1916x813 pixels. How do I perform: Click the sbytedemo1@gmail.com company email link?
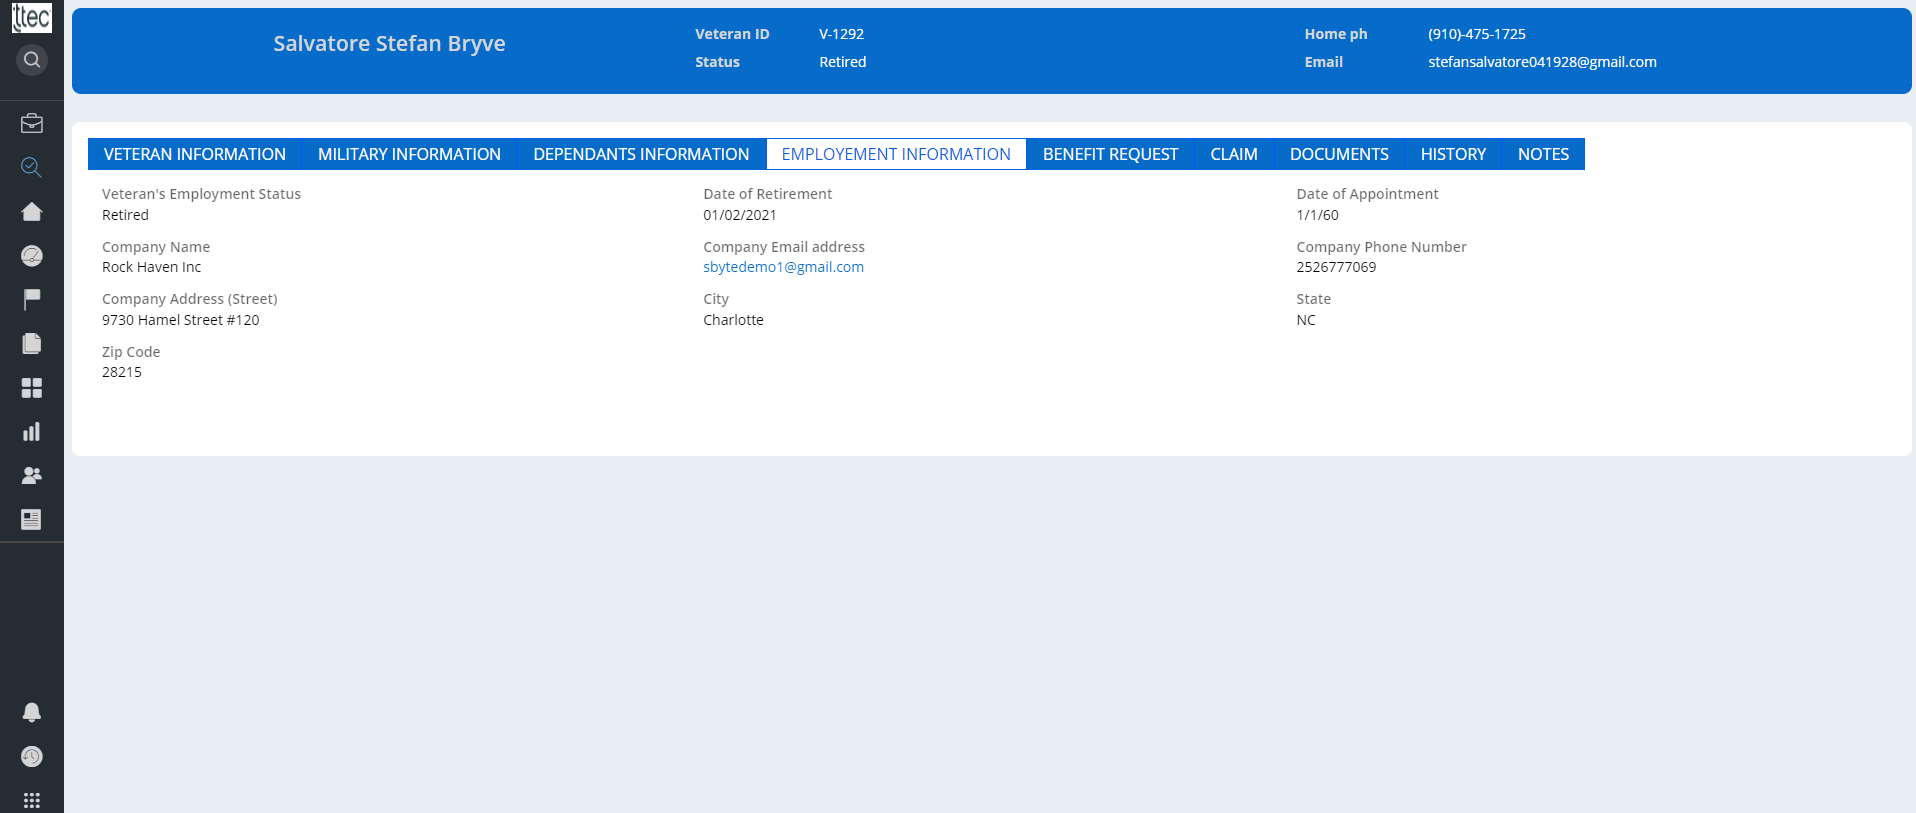point(783,267)
